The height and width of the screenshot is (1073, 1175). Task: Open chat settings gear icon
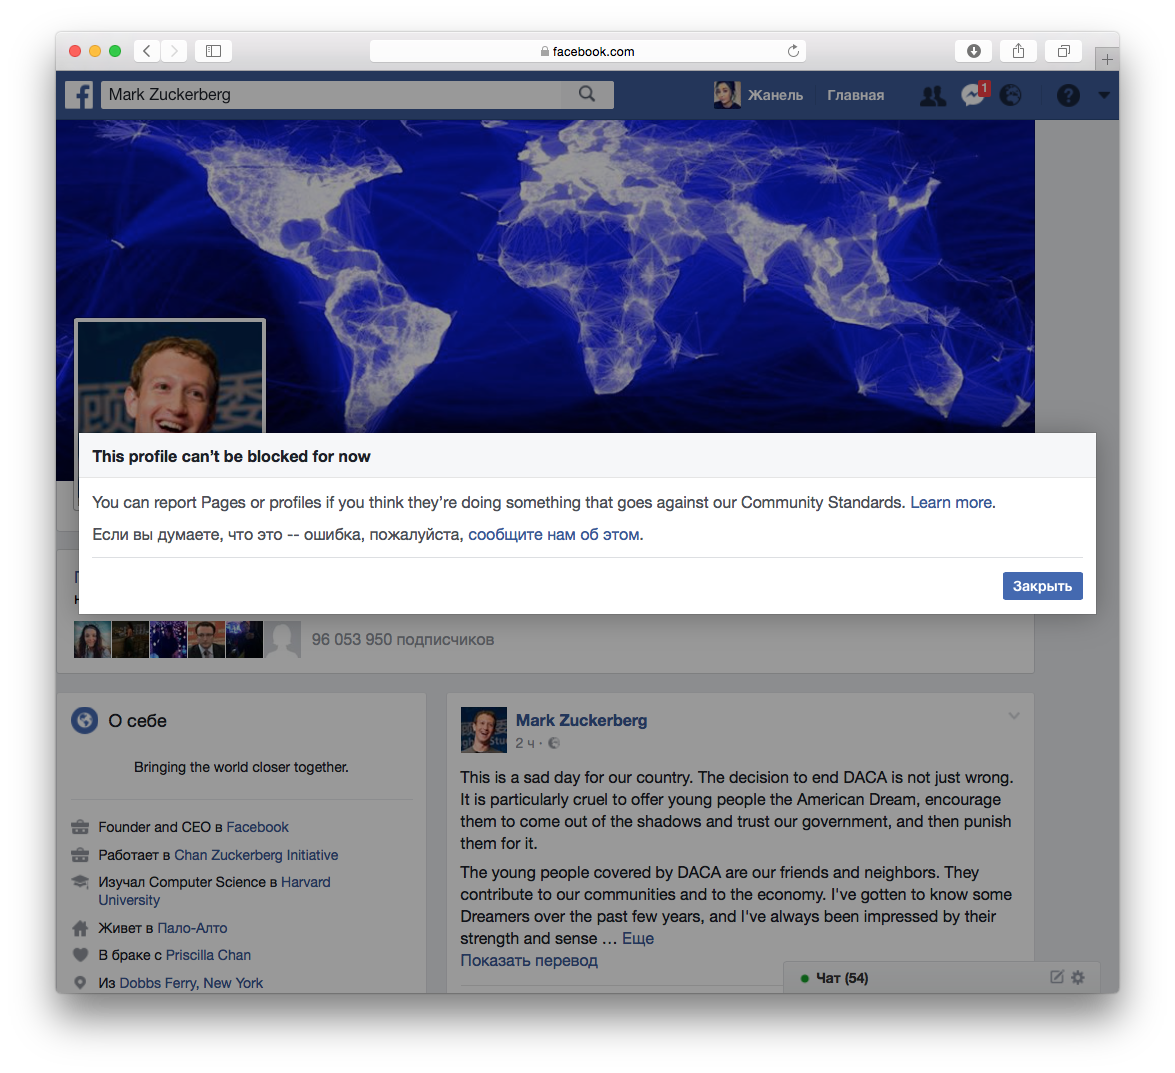1078,977
